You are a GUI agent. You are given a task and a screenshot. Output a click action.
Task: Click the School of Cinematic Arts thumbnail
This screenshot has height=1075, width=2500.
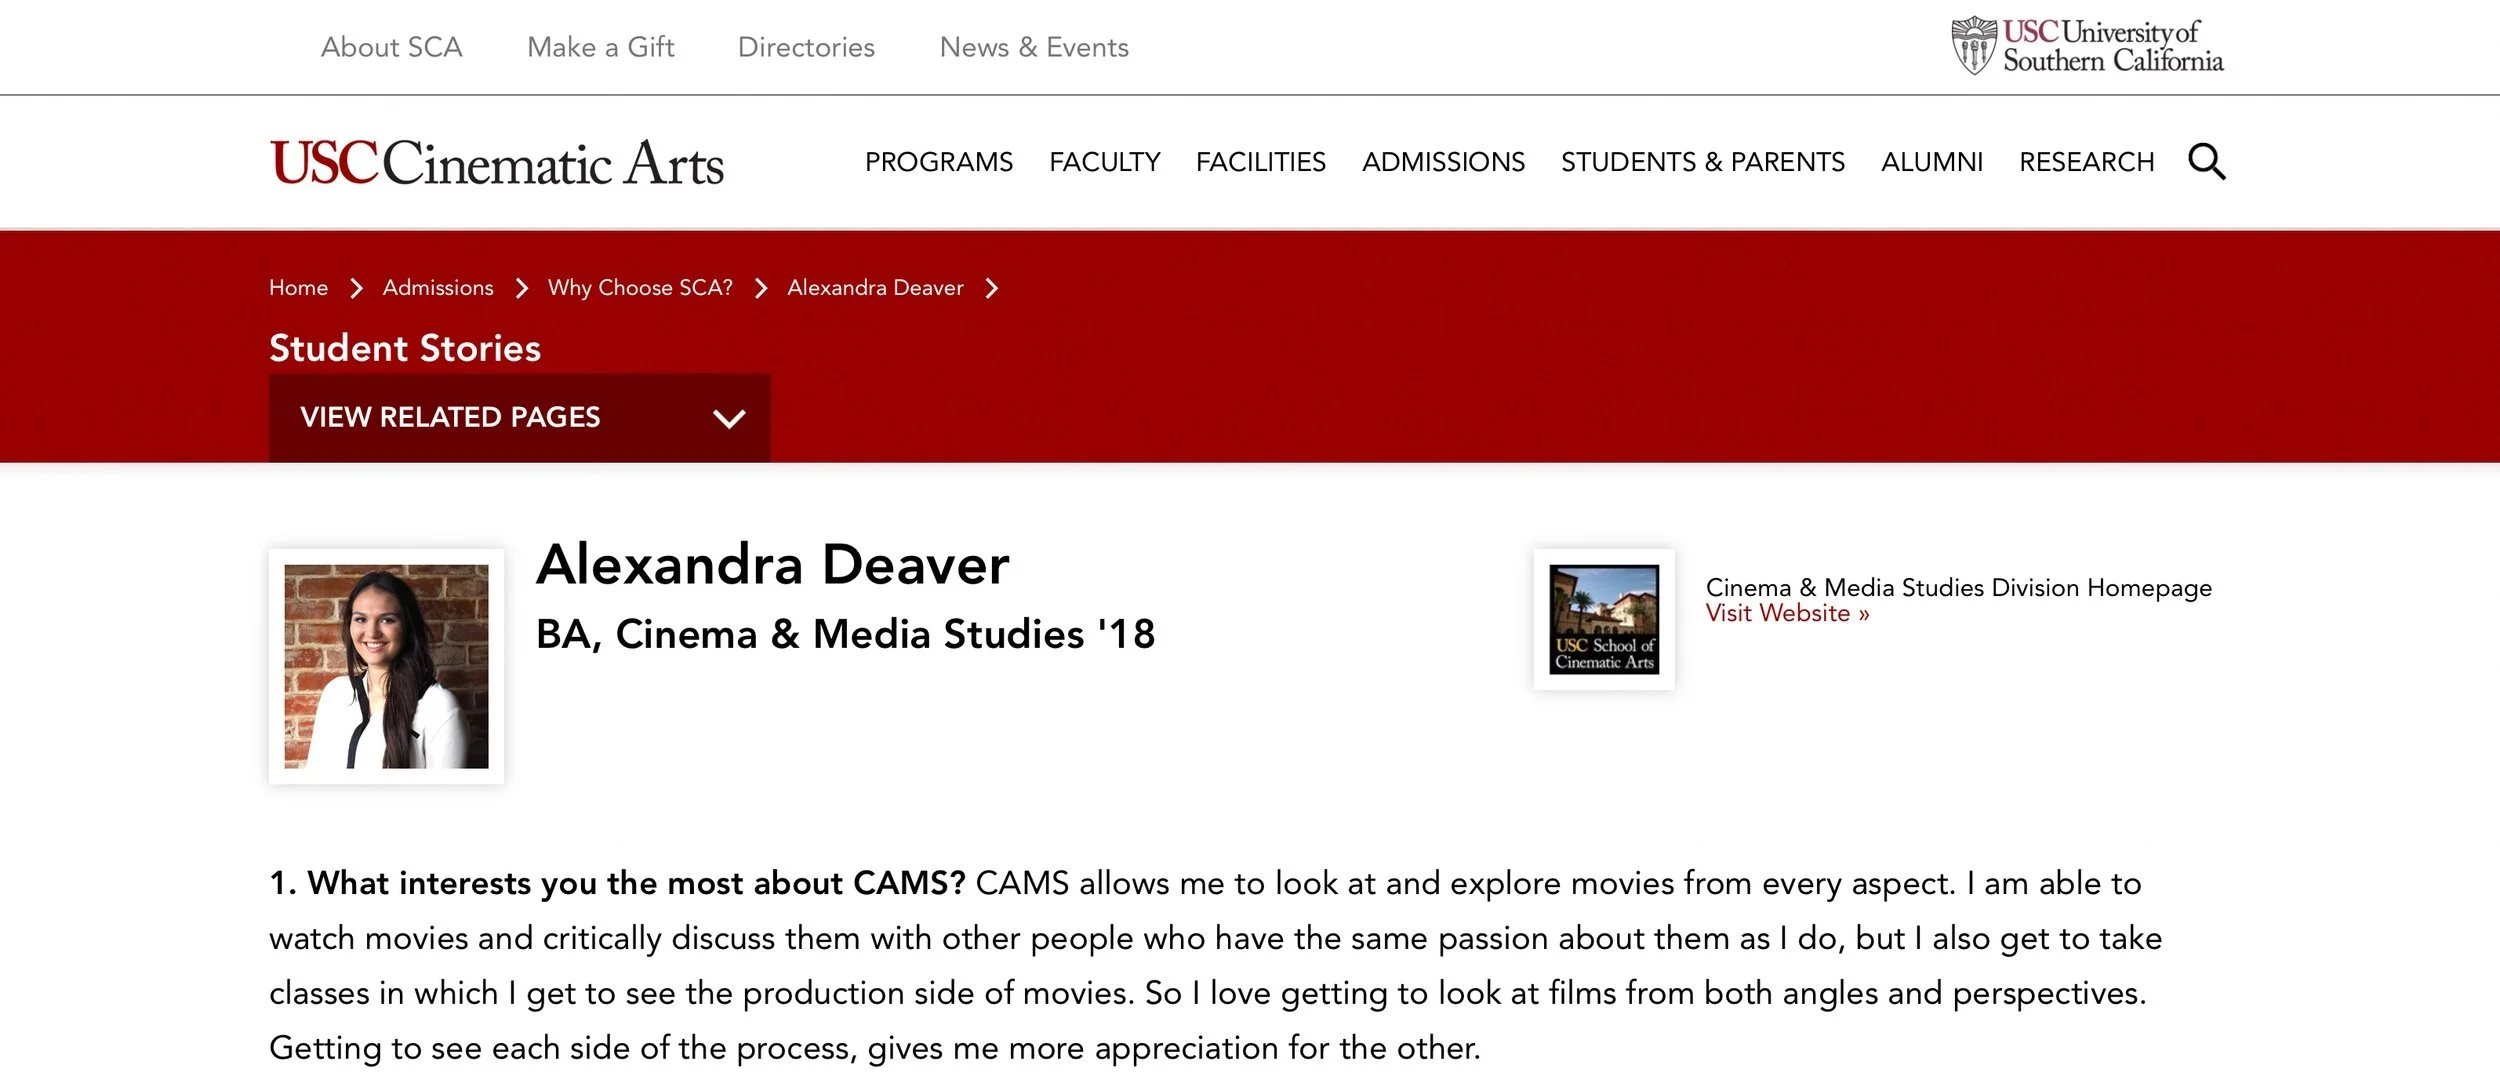pyautogui.click(x=1604, y=619)
